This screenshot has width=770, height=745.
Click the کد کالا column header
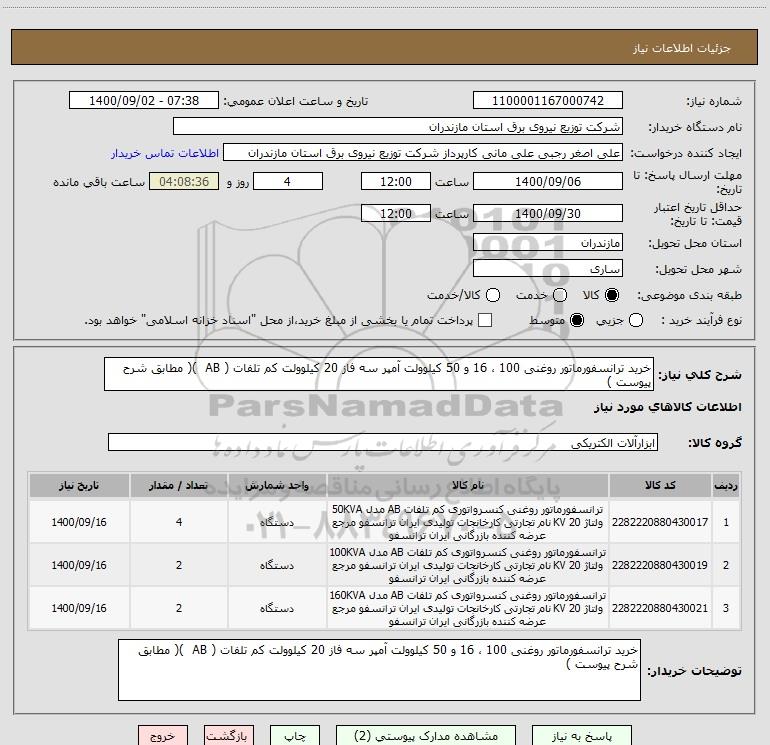(x=660, y=485)
